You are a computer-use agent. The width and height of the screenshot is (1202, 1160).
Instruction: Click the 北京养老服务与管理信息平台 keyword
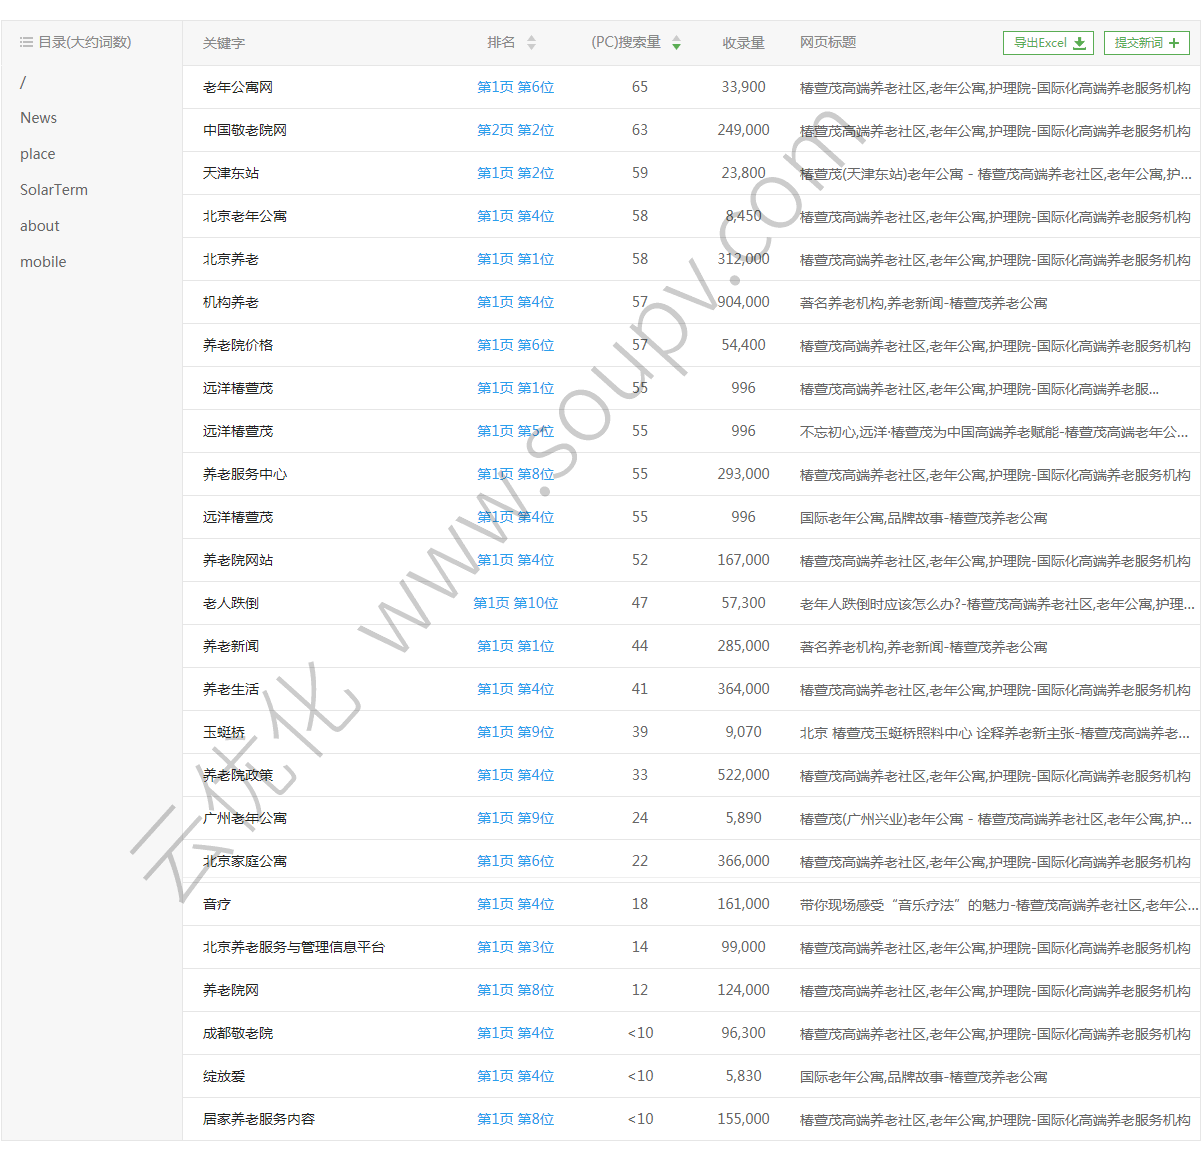[293, 947]
